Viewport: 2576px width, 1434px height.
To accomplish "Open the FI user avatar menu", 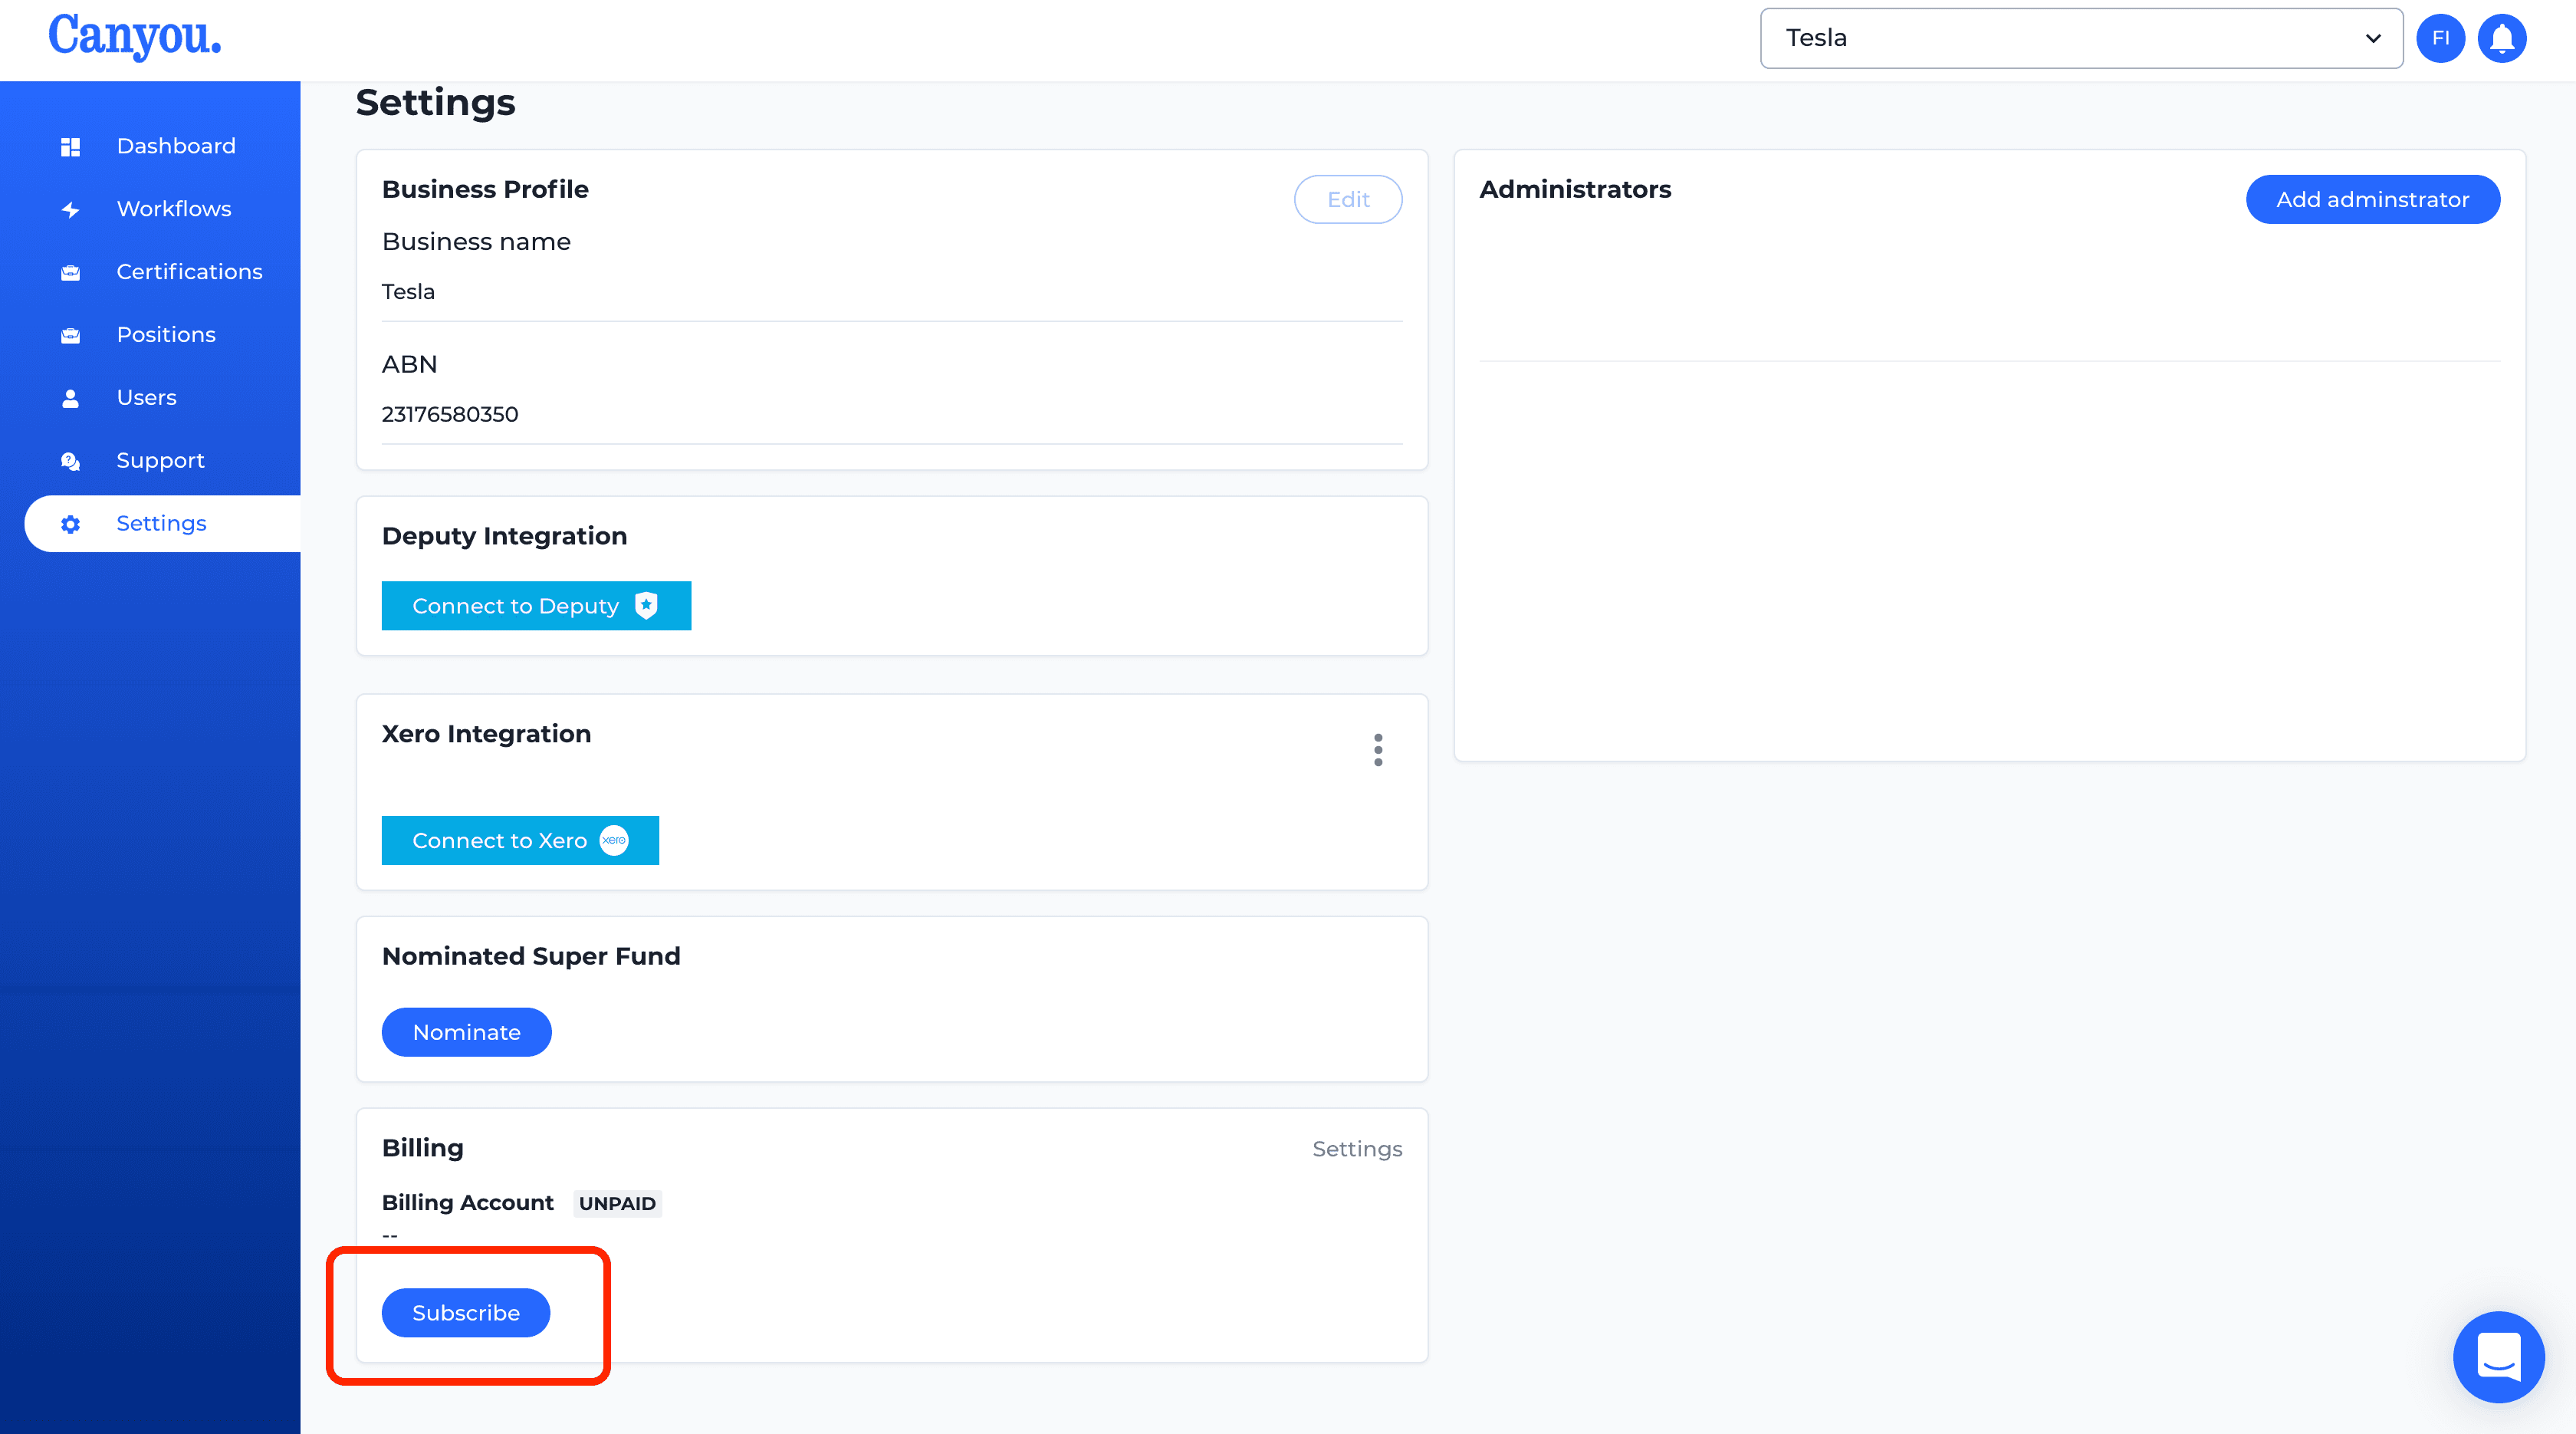I will click(x=2440, y=39).
